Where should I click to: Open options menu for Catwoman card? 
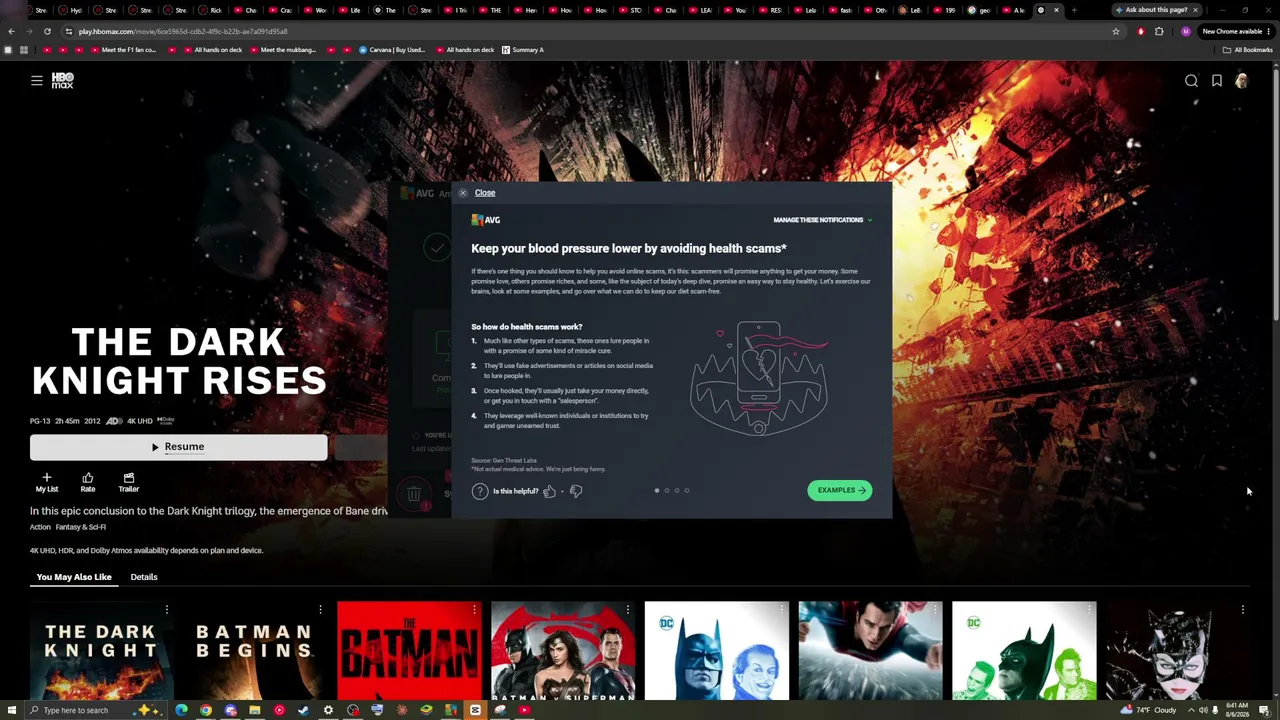(x=1243, y=609)
